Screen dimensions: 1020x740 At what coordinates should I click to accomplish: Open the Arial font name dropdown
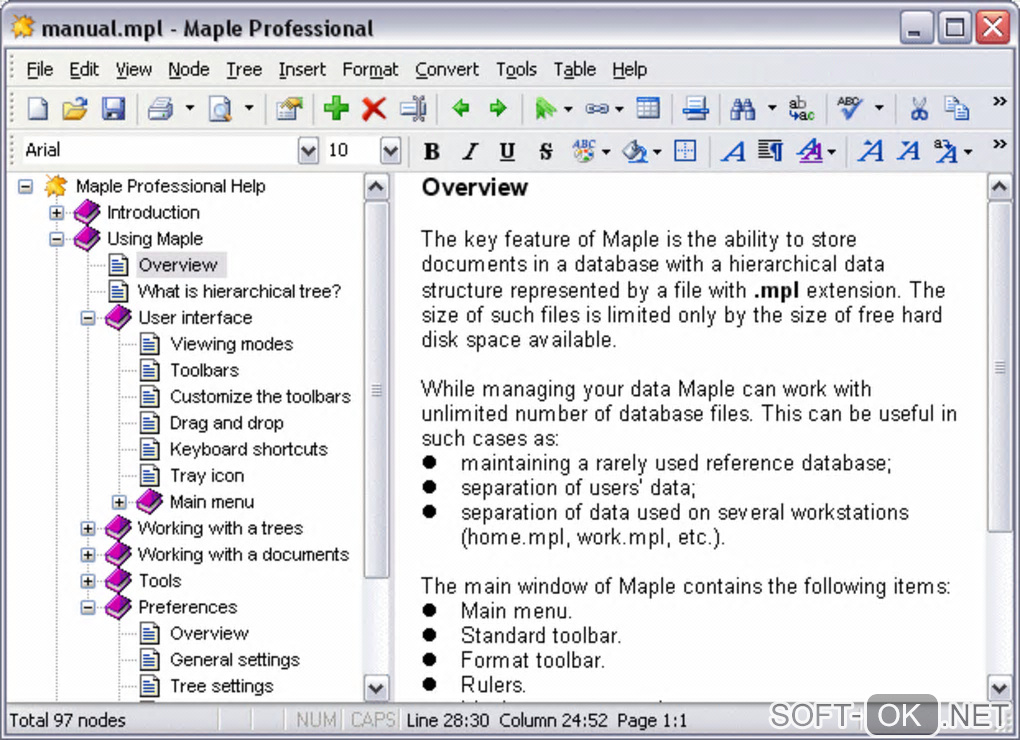[308, 151]
